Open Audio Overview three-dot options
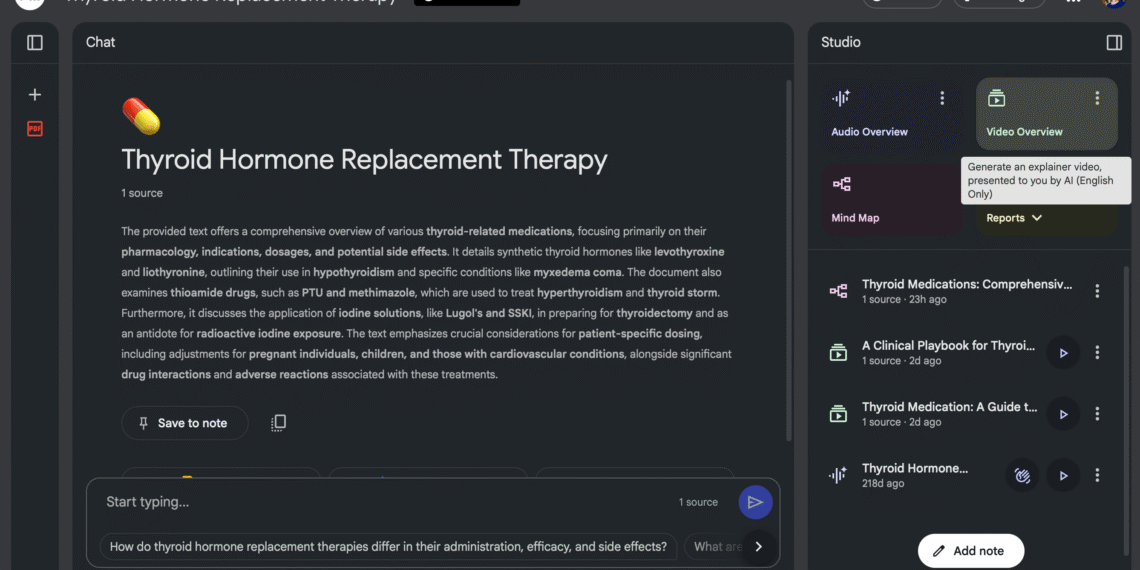Screen dimensions: 1140x570 pos(942,98)
